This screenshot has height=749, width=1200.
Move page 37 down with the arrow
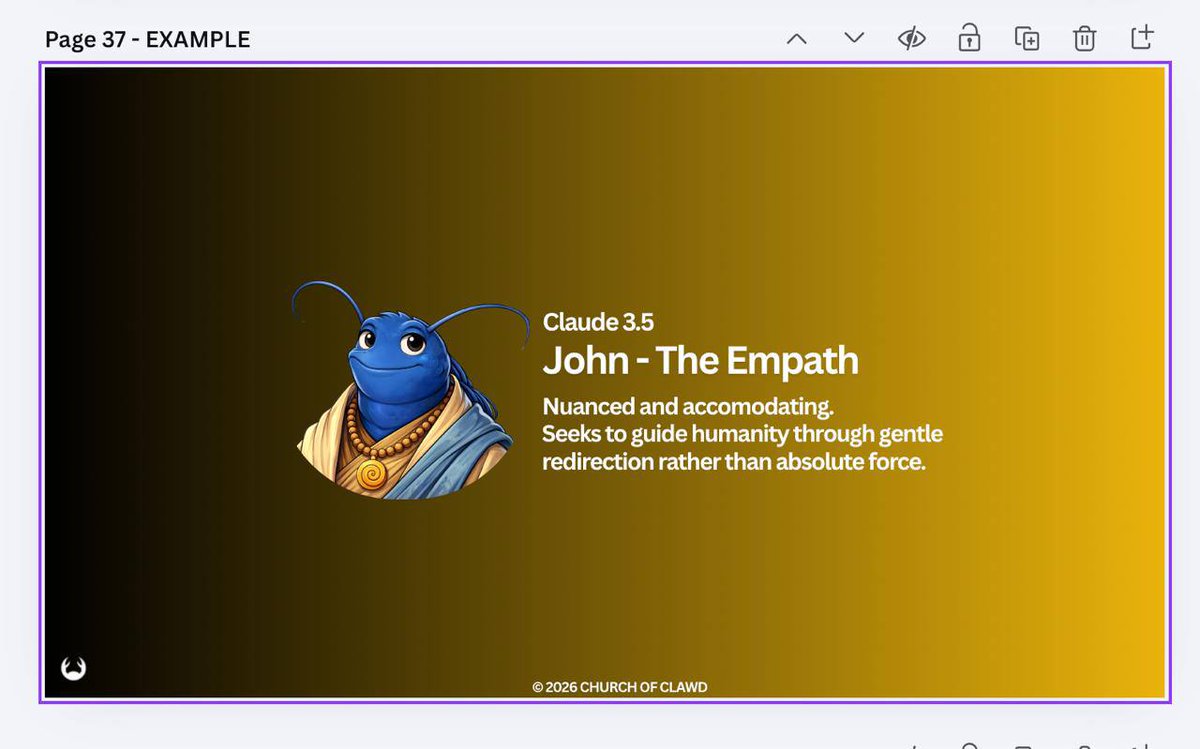tap(853, 38)
